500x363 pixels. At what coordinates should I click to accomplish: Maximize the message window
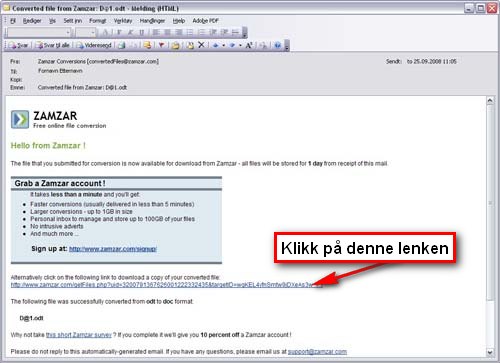[480, 8]
